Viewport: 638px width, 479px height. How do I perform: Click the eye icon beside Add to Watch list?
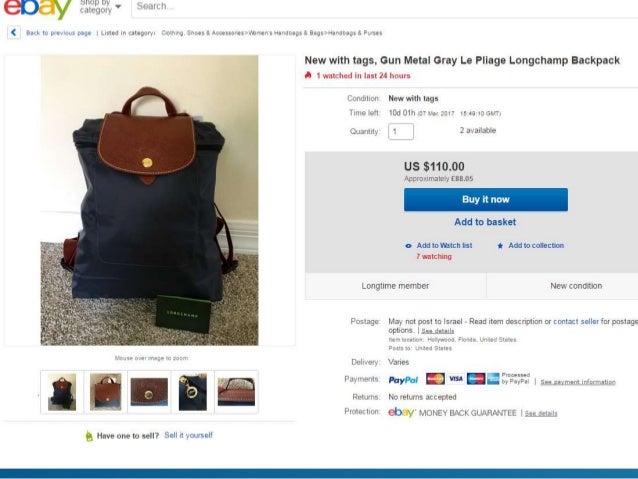click(409, 246)
